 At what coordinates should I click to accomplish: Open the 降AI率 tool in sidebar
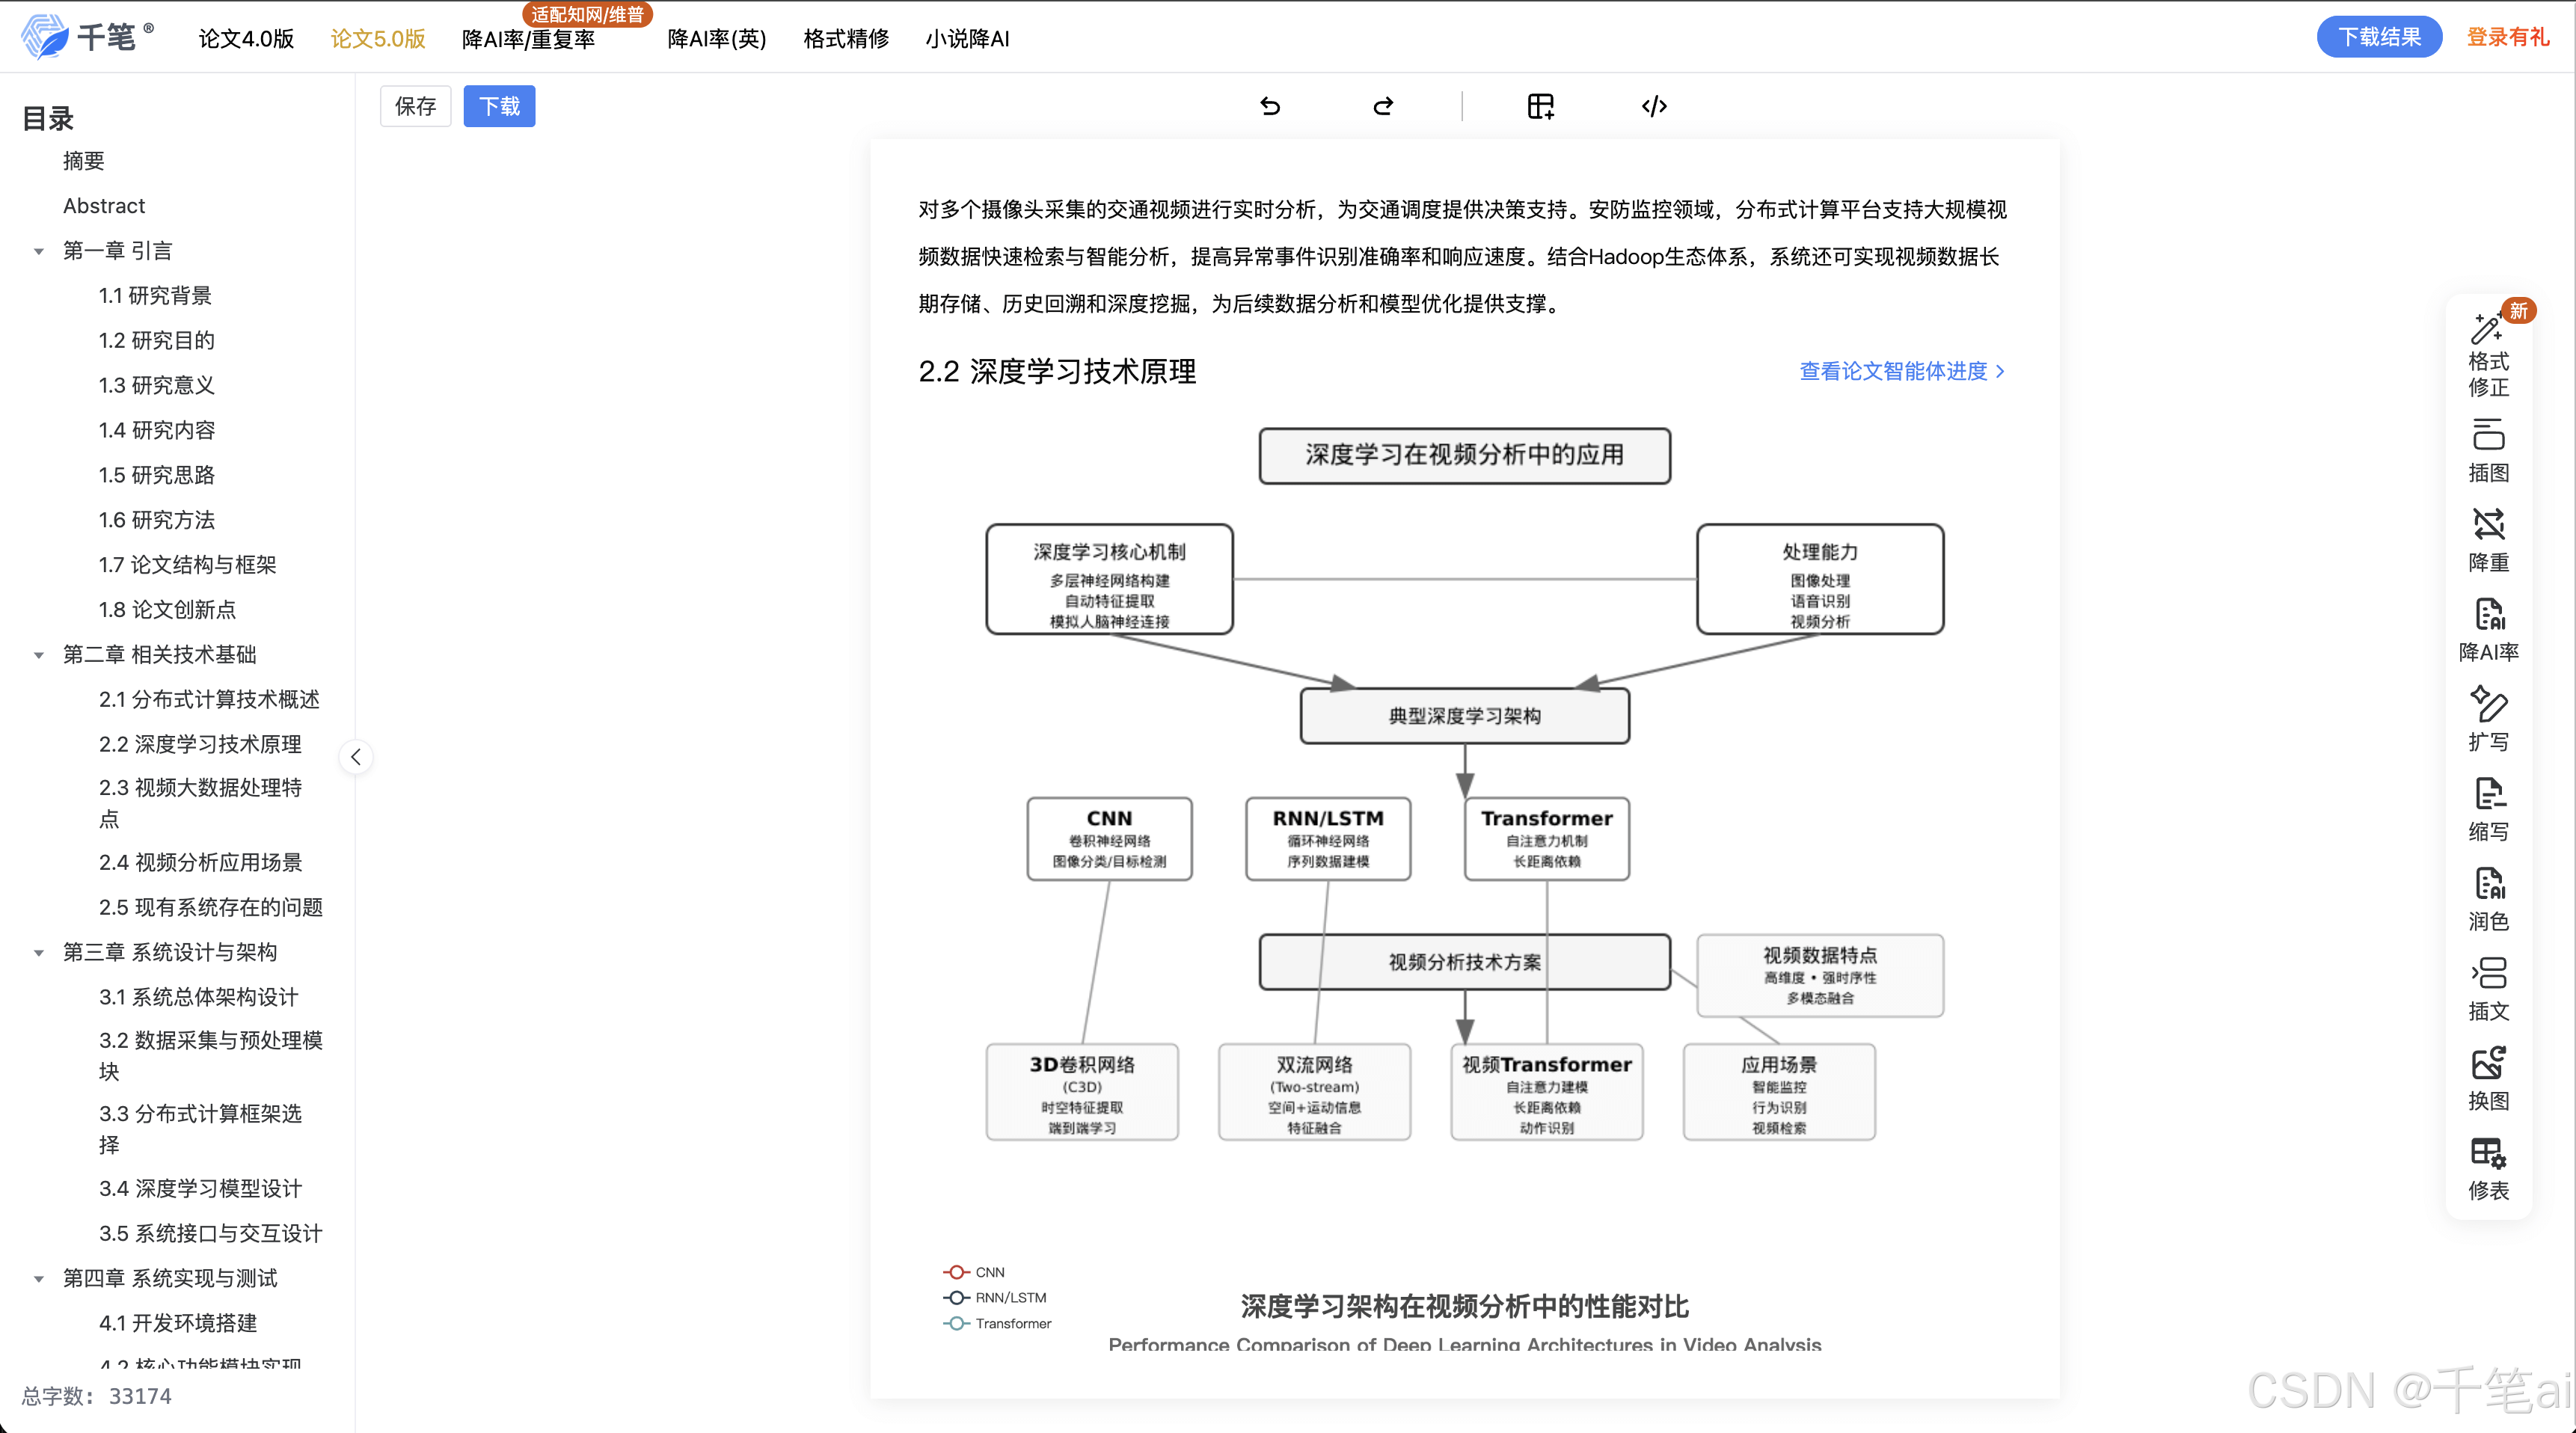2489,630
